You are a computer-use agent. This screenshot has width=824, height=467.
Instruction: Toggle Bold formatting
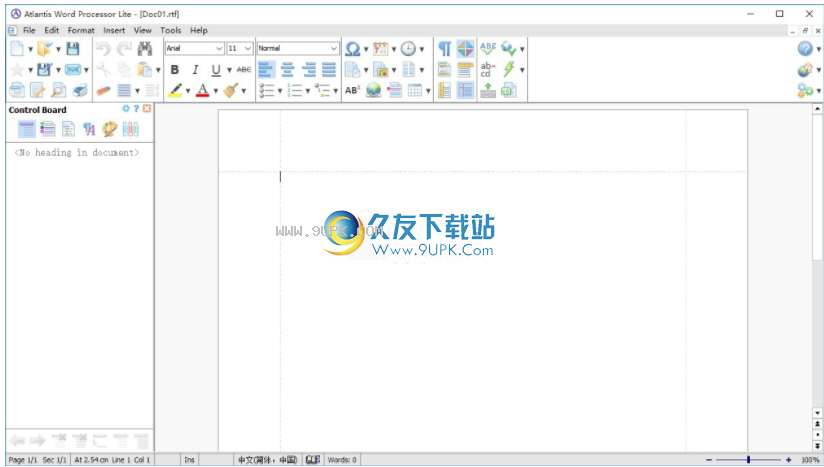[174, 69]
